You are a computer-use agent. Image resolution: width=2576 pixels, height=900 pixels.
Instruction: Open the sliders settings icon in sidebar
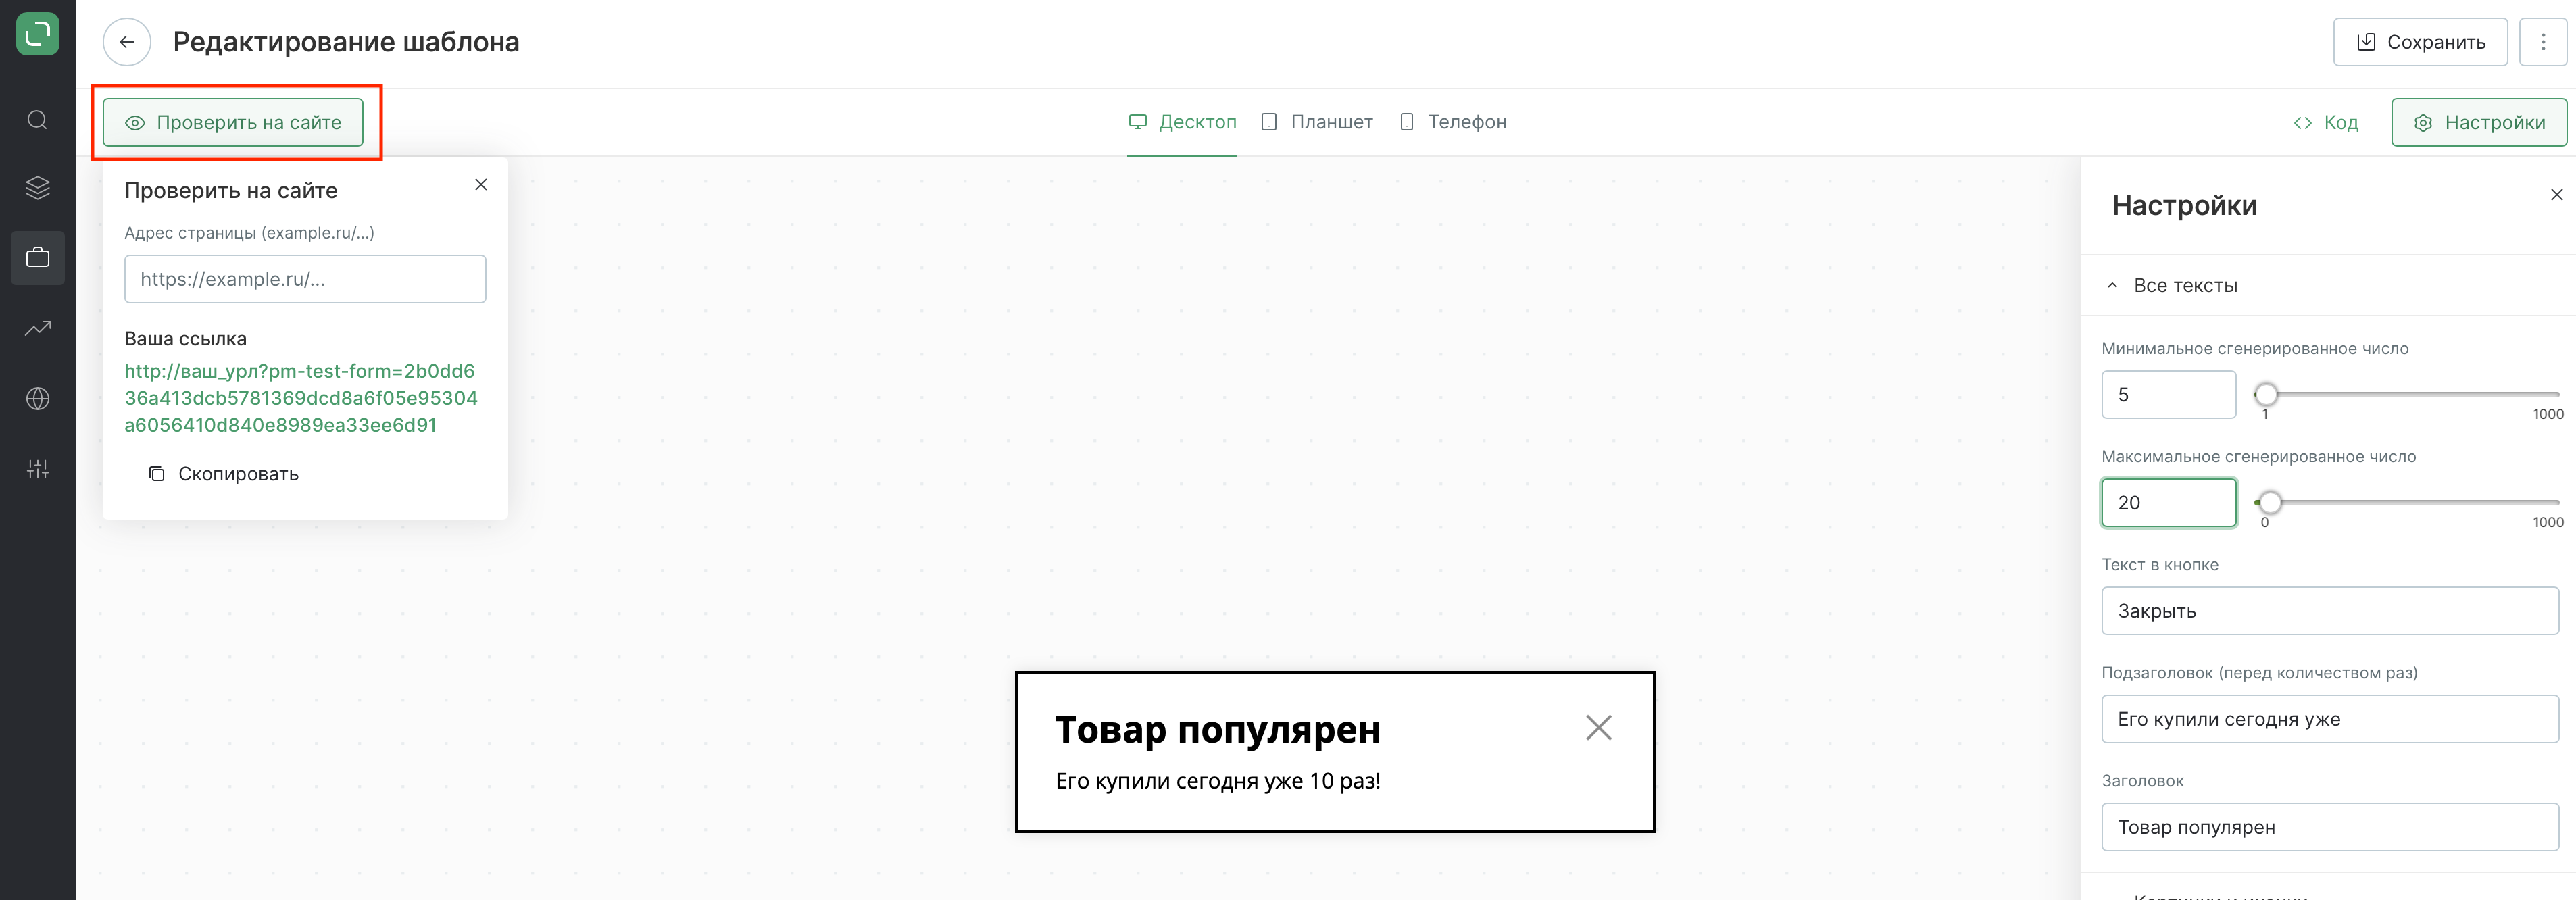pos(38,469)
